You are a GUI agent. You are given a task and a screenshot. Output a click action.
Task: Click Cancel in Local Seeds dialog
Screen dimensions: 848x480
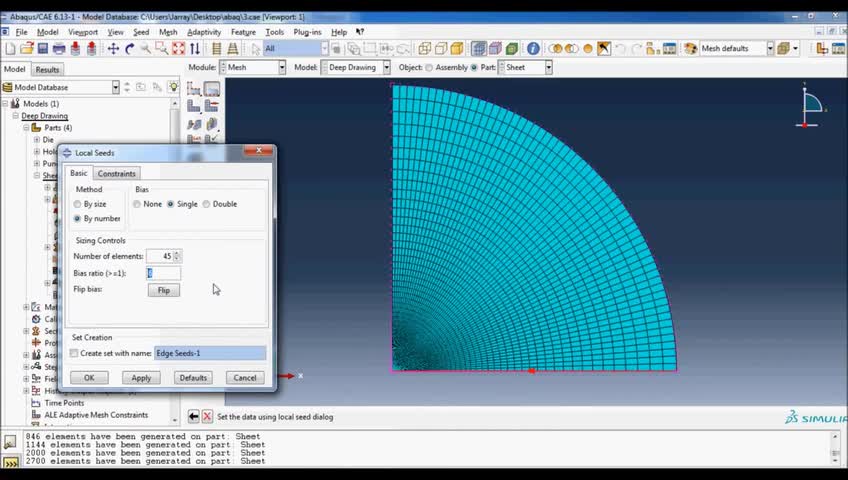tap(245, 378)
